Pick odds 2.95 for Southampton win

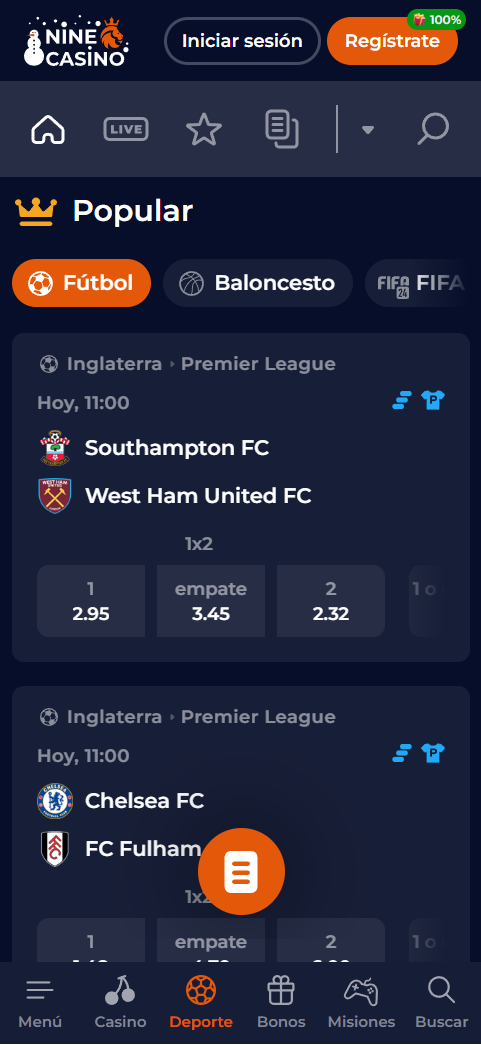tap(91, 601)
